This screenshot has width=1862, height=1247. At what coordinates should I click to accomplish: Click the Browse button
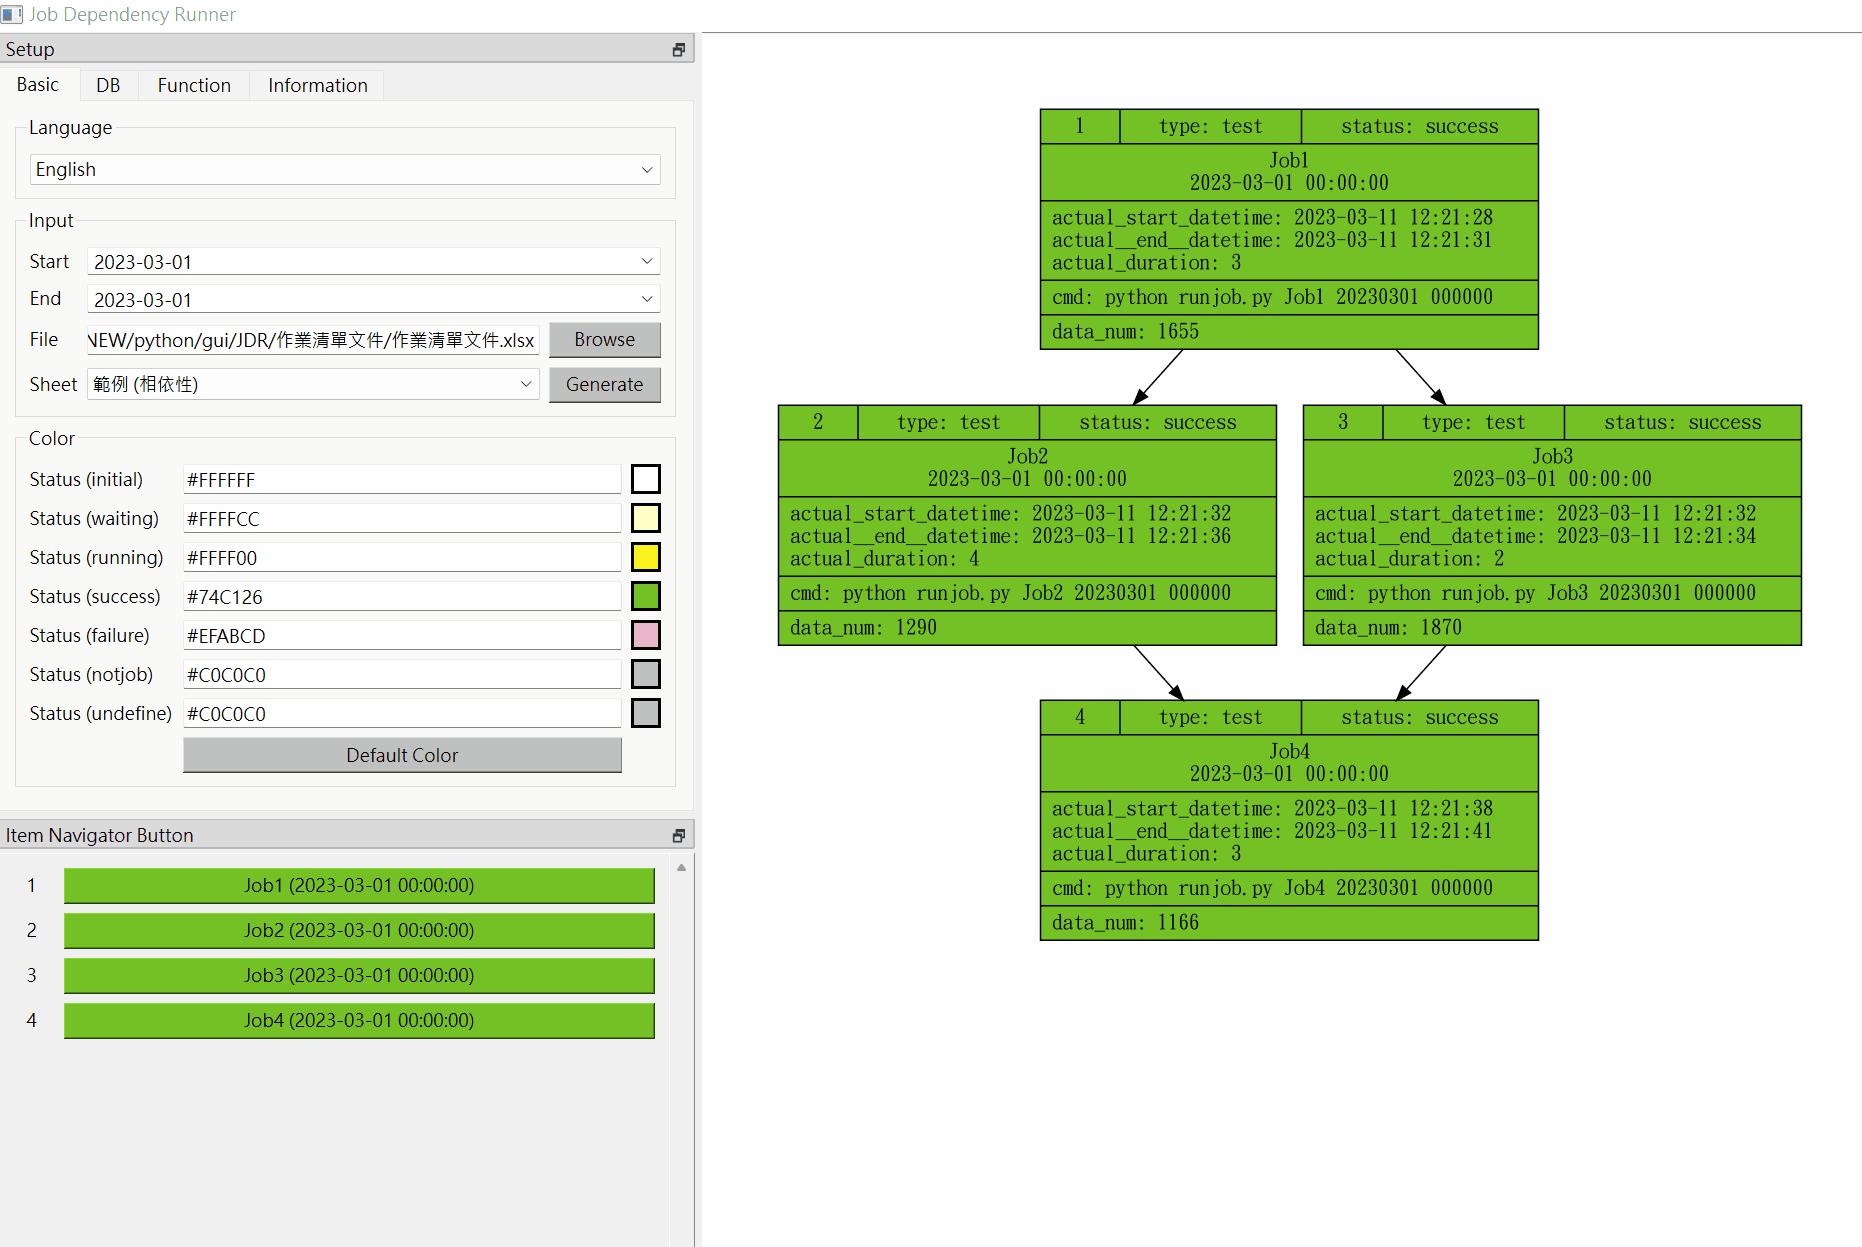604,339
